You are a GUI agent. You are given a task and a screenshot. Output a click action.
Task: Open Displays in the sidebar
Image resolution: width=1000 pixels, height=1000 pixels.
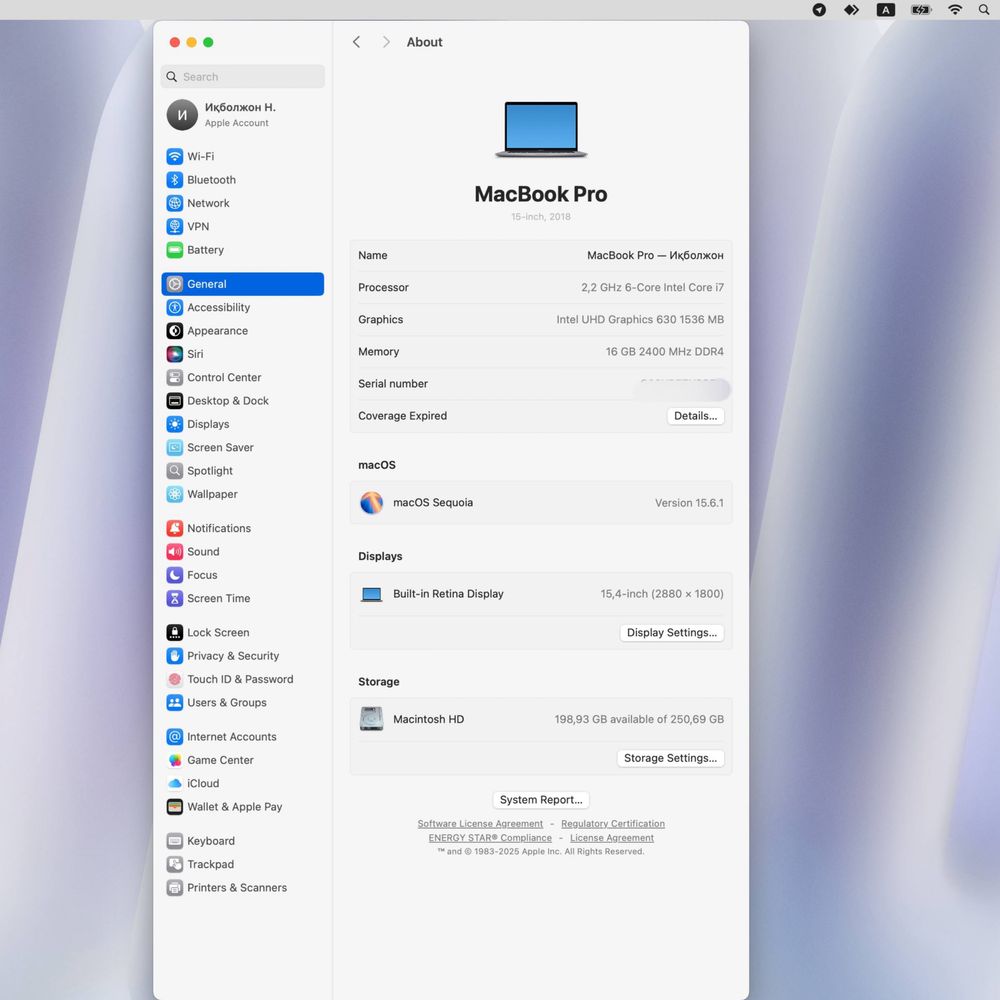coord(242,424)
